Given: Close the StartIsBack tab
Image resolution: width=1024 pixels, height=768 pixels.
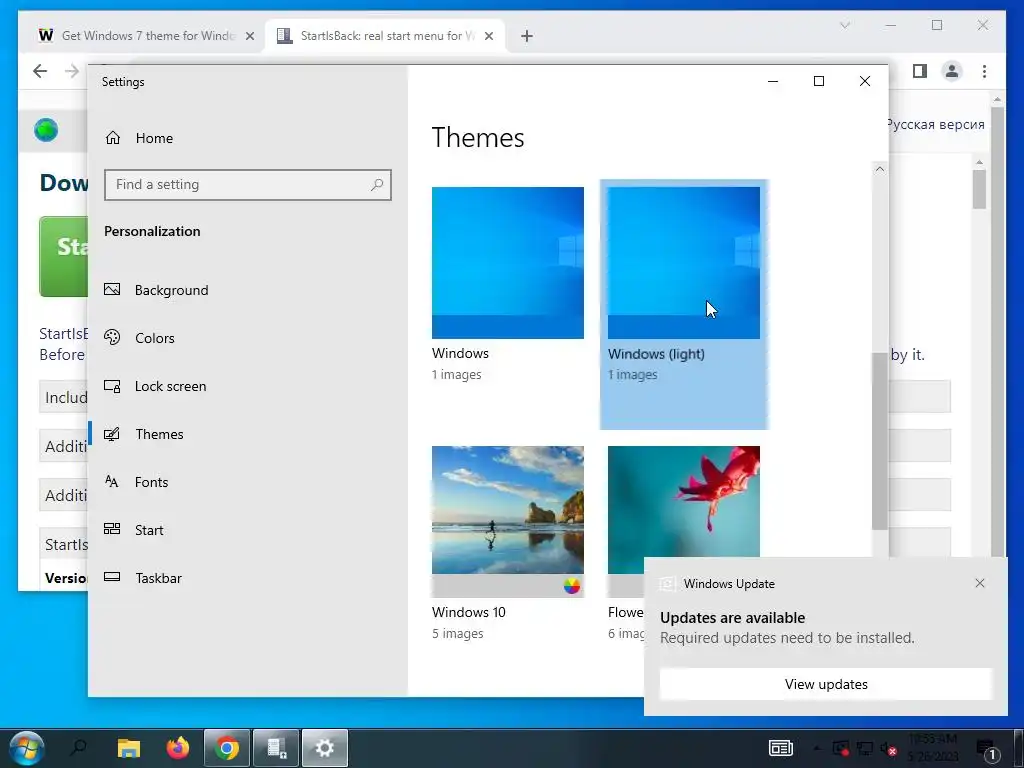Looking at the screenshot, I should click(x=488, y=37).
